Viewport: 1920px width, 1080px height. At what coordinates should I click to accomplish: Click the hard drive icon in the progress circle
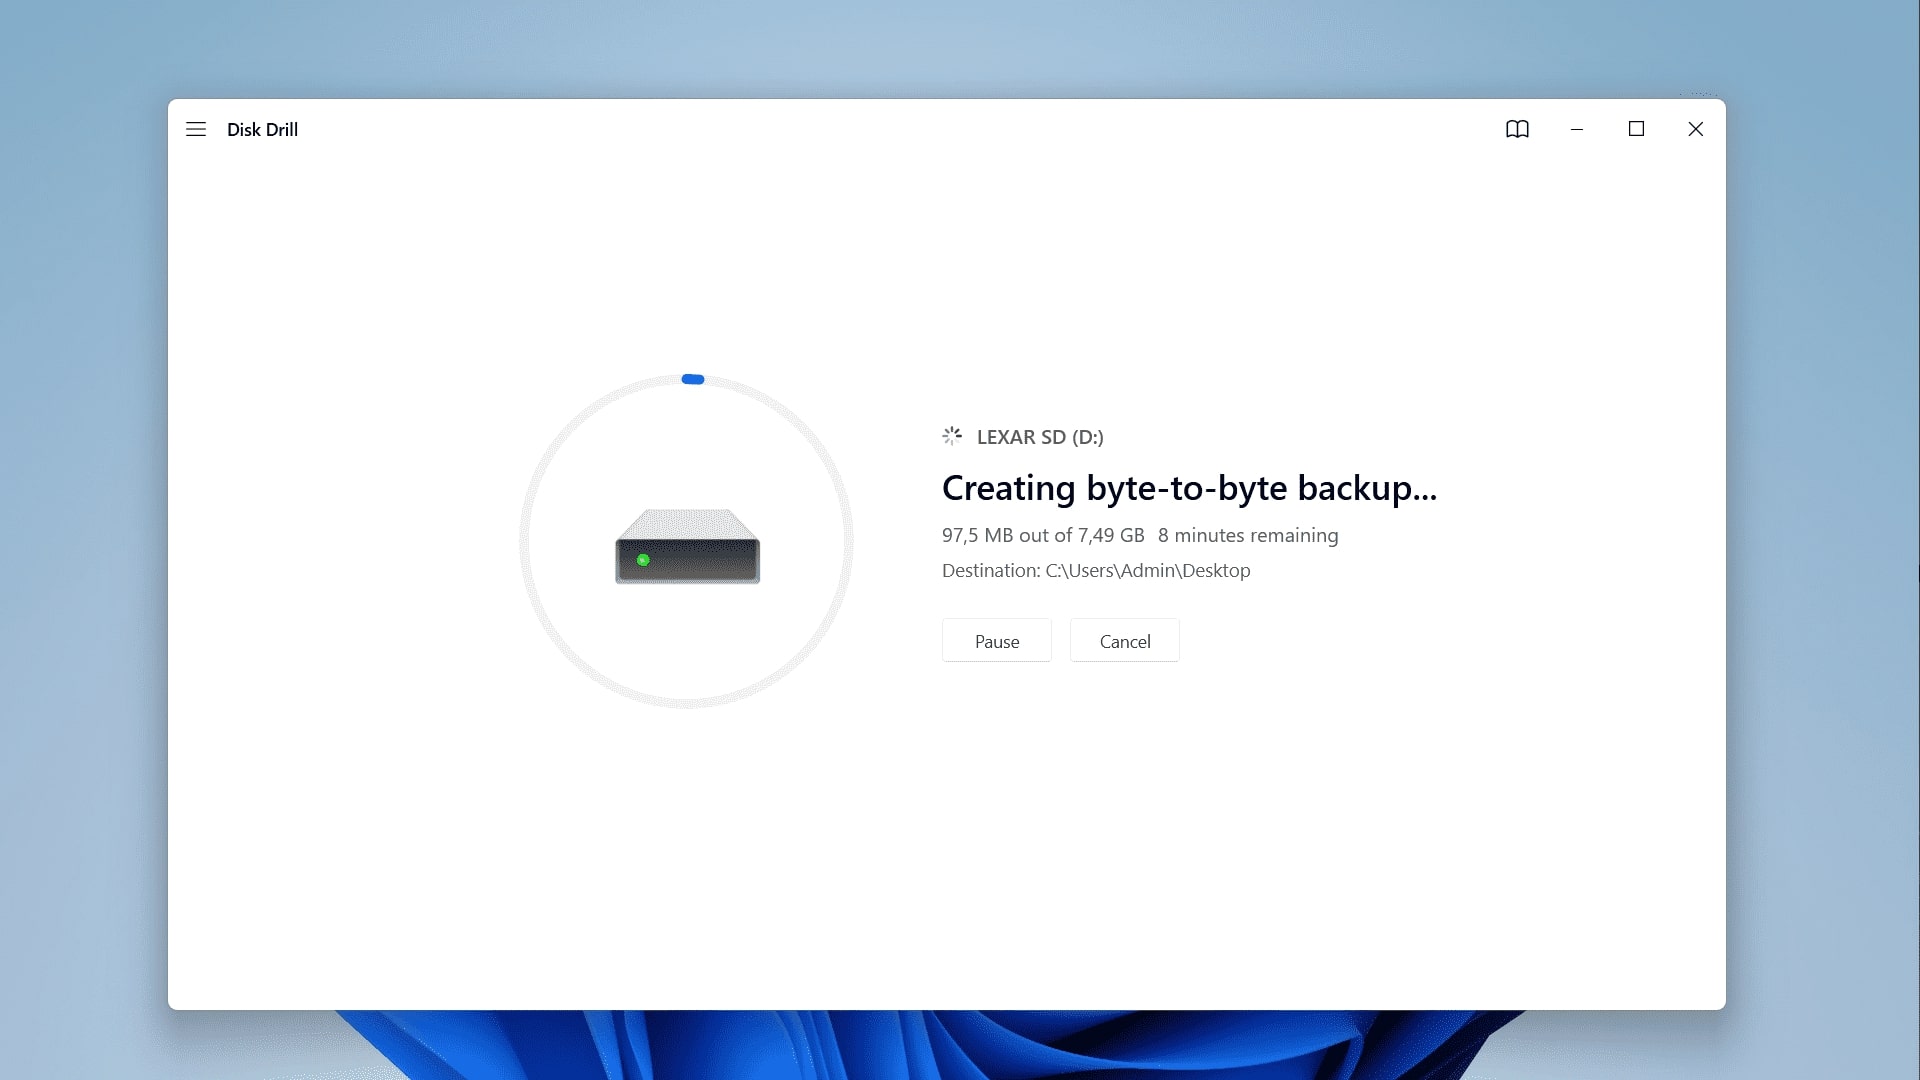click(687, 546)
